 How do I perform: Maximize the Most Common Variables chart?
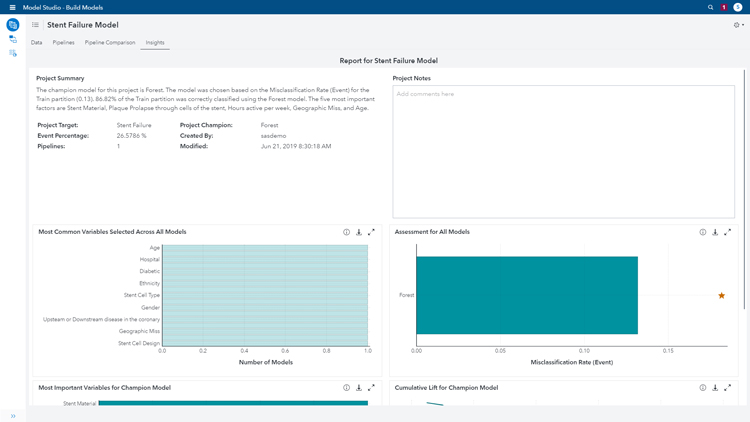[371, 232]
